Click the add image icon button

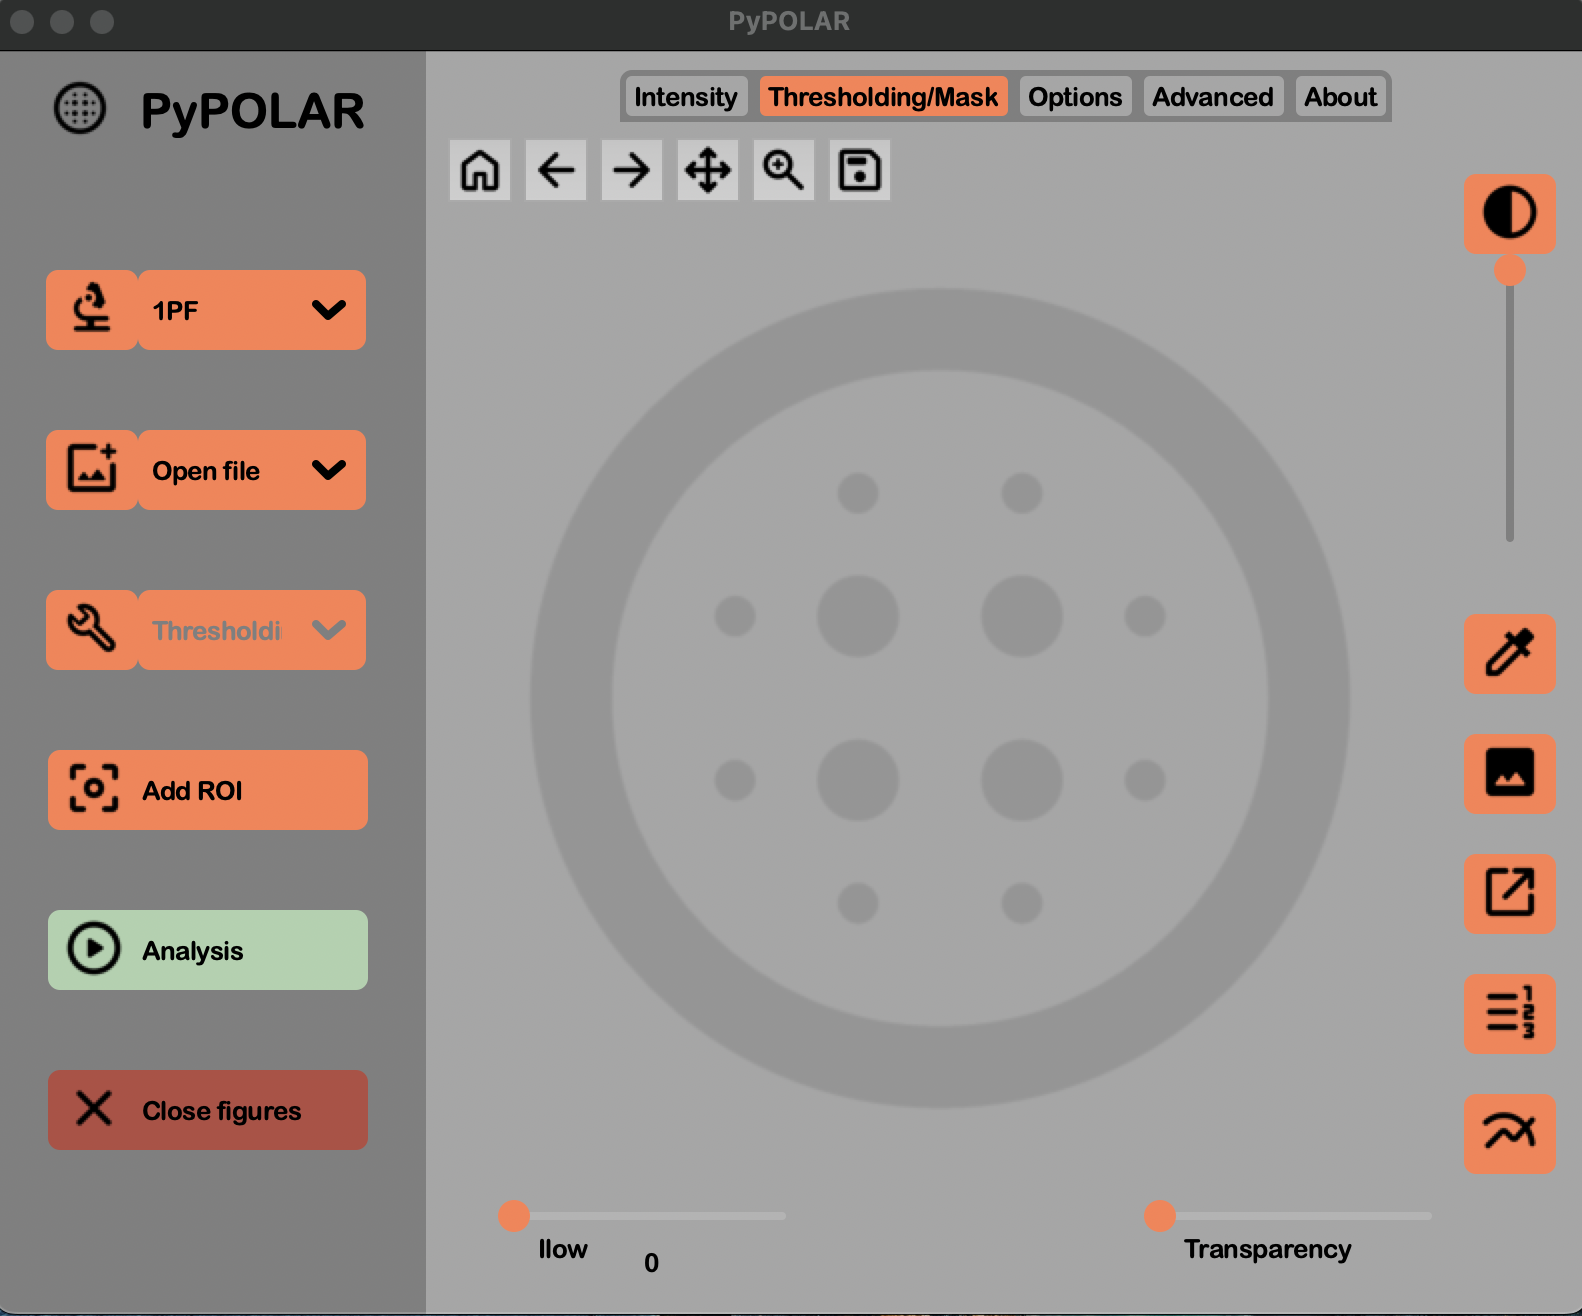[92, 470]
